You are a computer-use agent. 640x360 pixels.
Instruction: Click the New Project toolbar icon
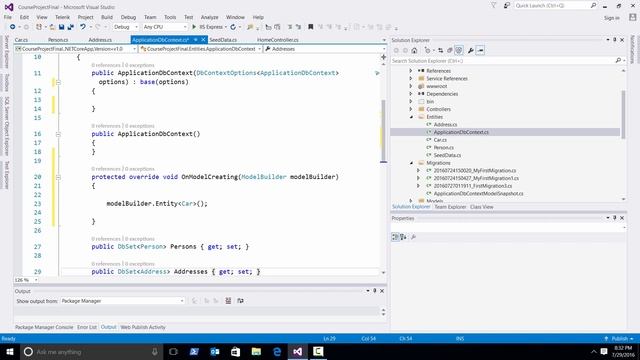(x=39, y=27)
